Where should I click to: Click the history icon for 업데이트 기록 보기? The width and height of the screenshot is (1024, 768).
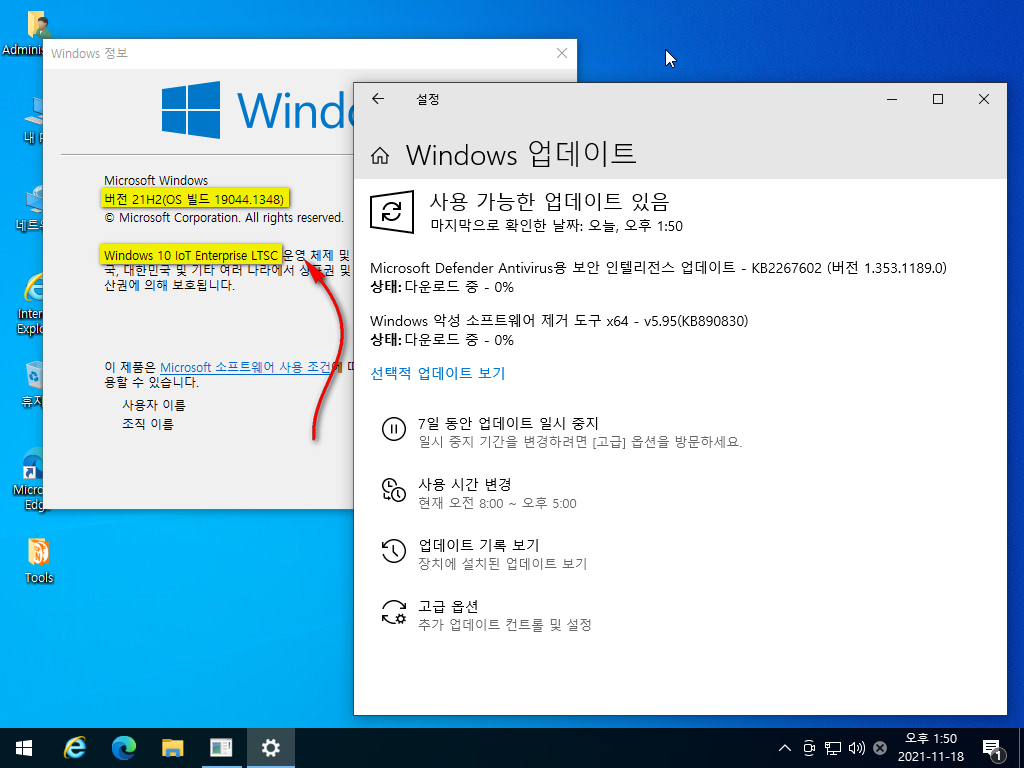393,551
